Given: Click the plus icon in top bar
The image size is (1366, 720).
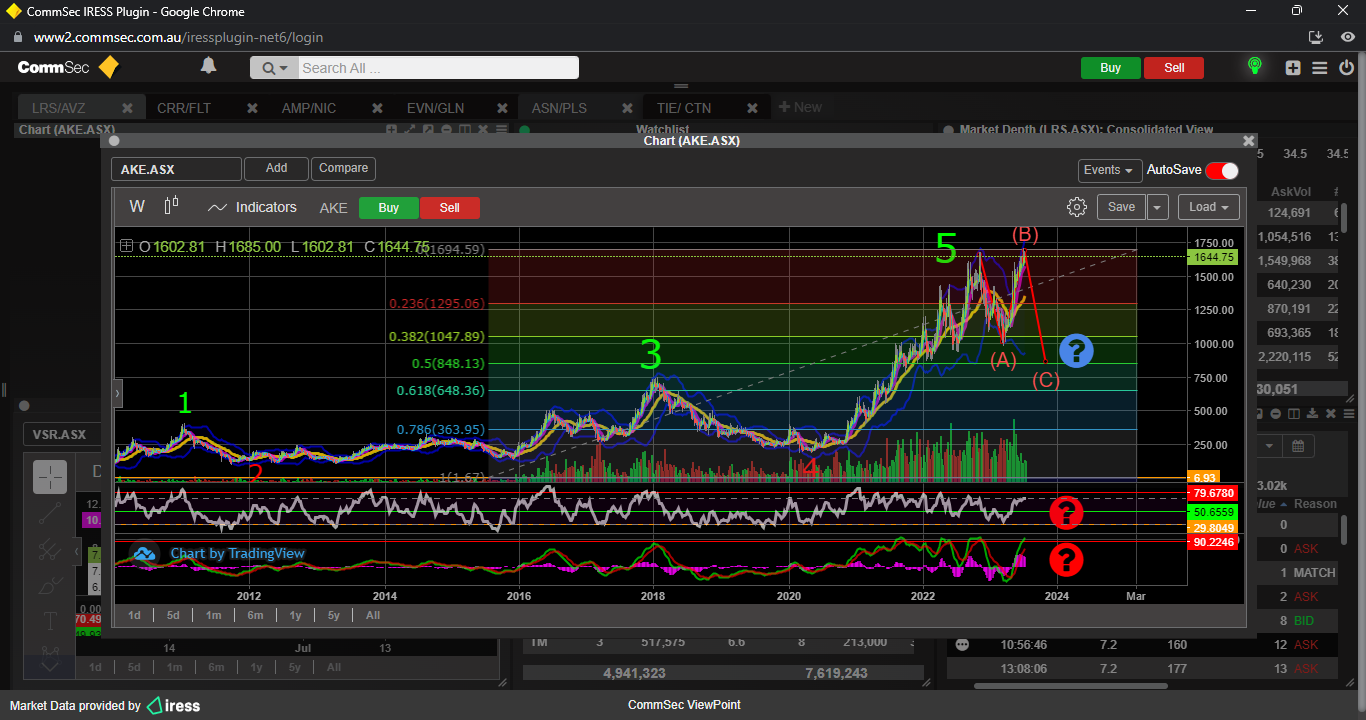Looking at the screenshot, I should [x=1293, y=68].
